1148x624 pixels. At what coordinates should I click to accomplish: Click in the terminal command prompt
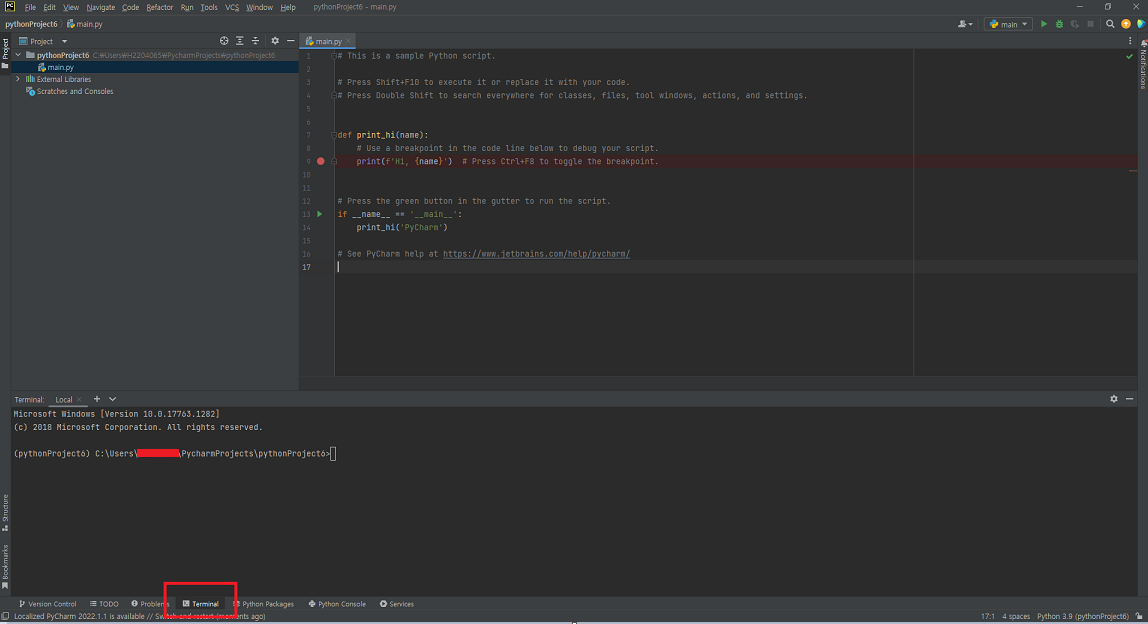tap(333, 454)
